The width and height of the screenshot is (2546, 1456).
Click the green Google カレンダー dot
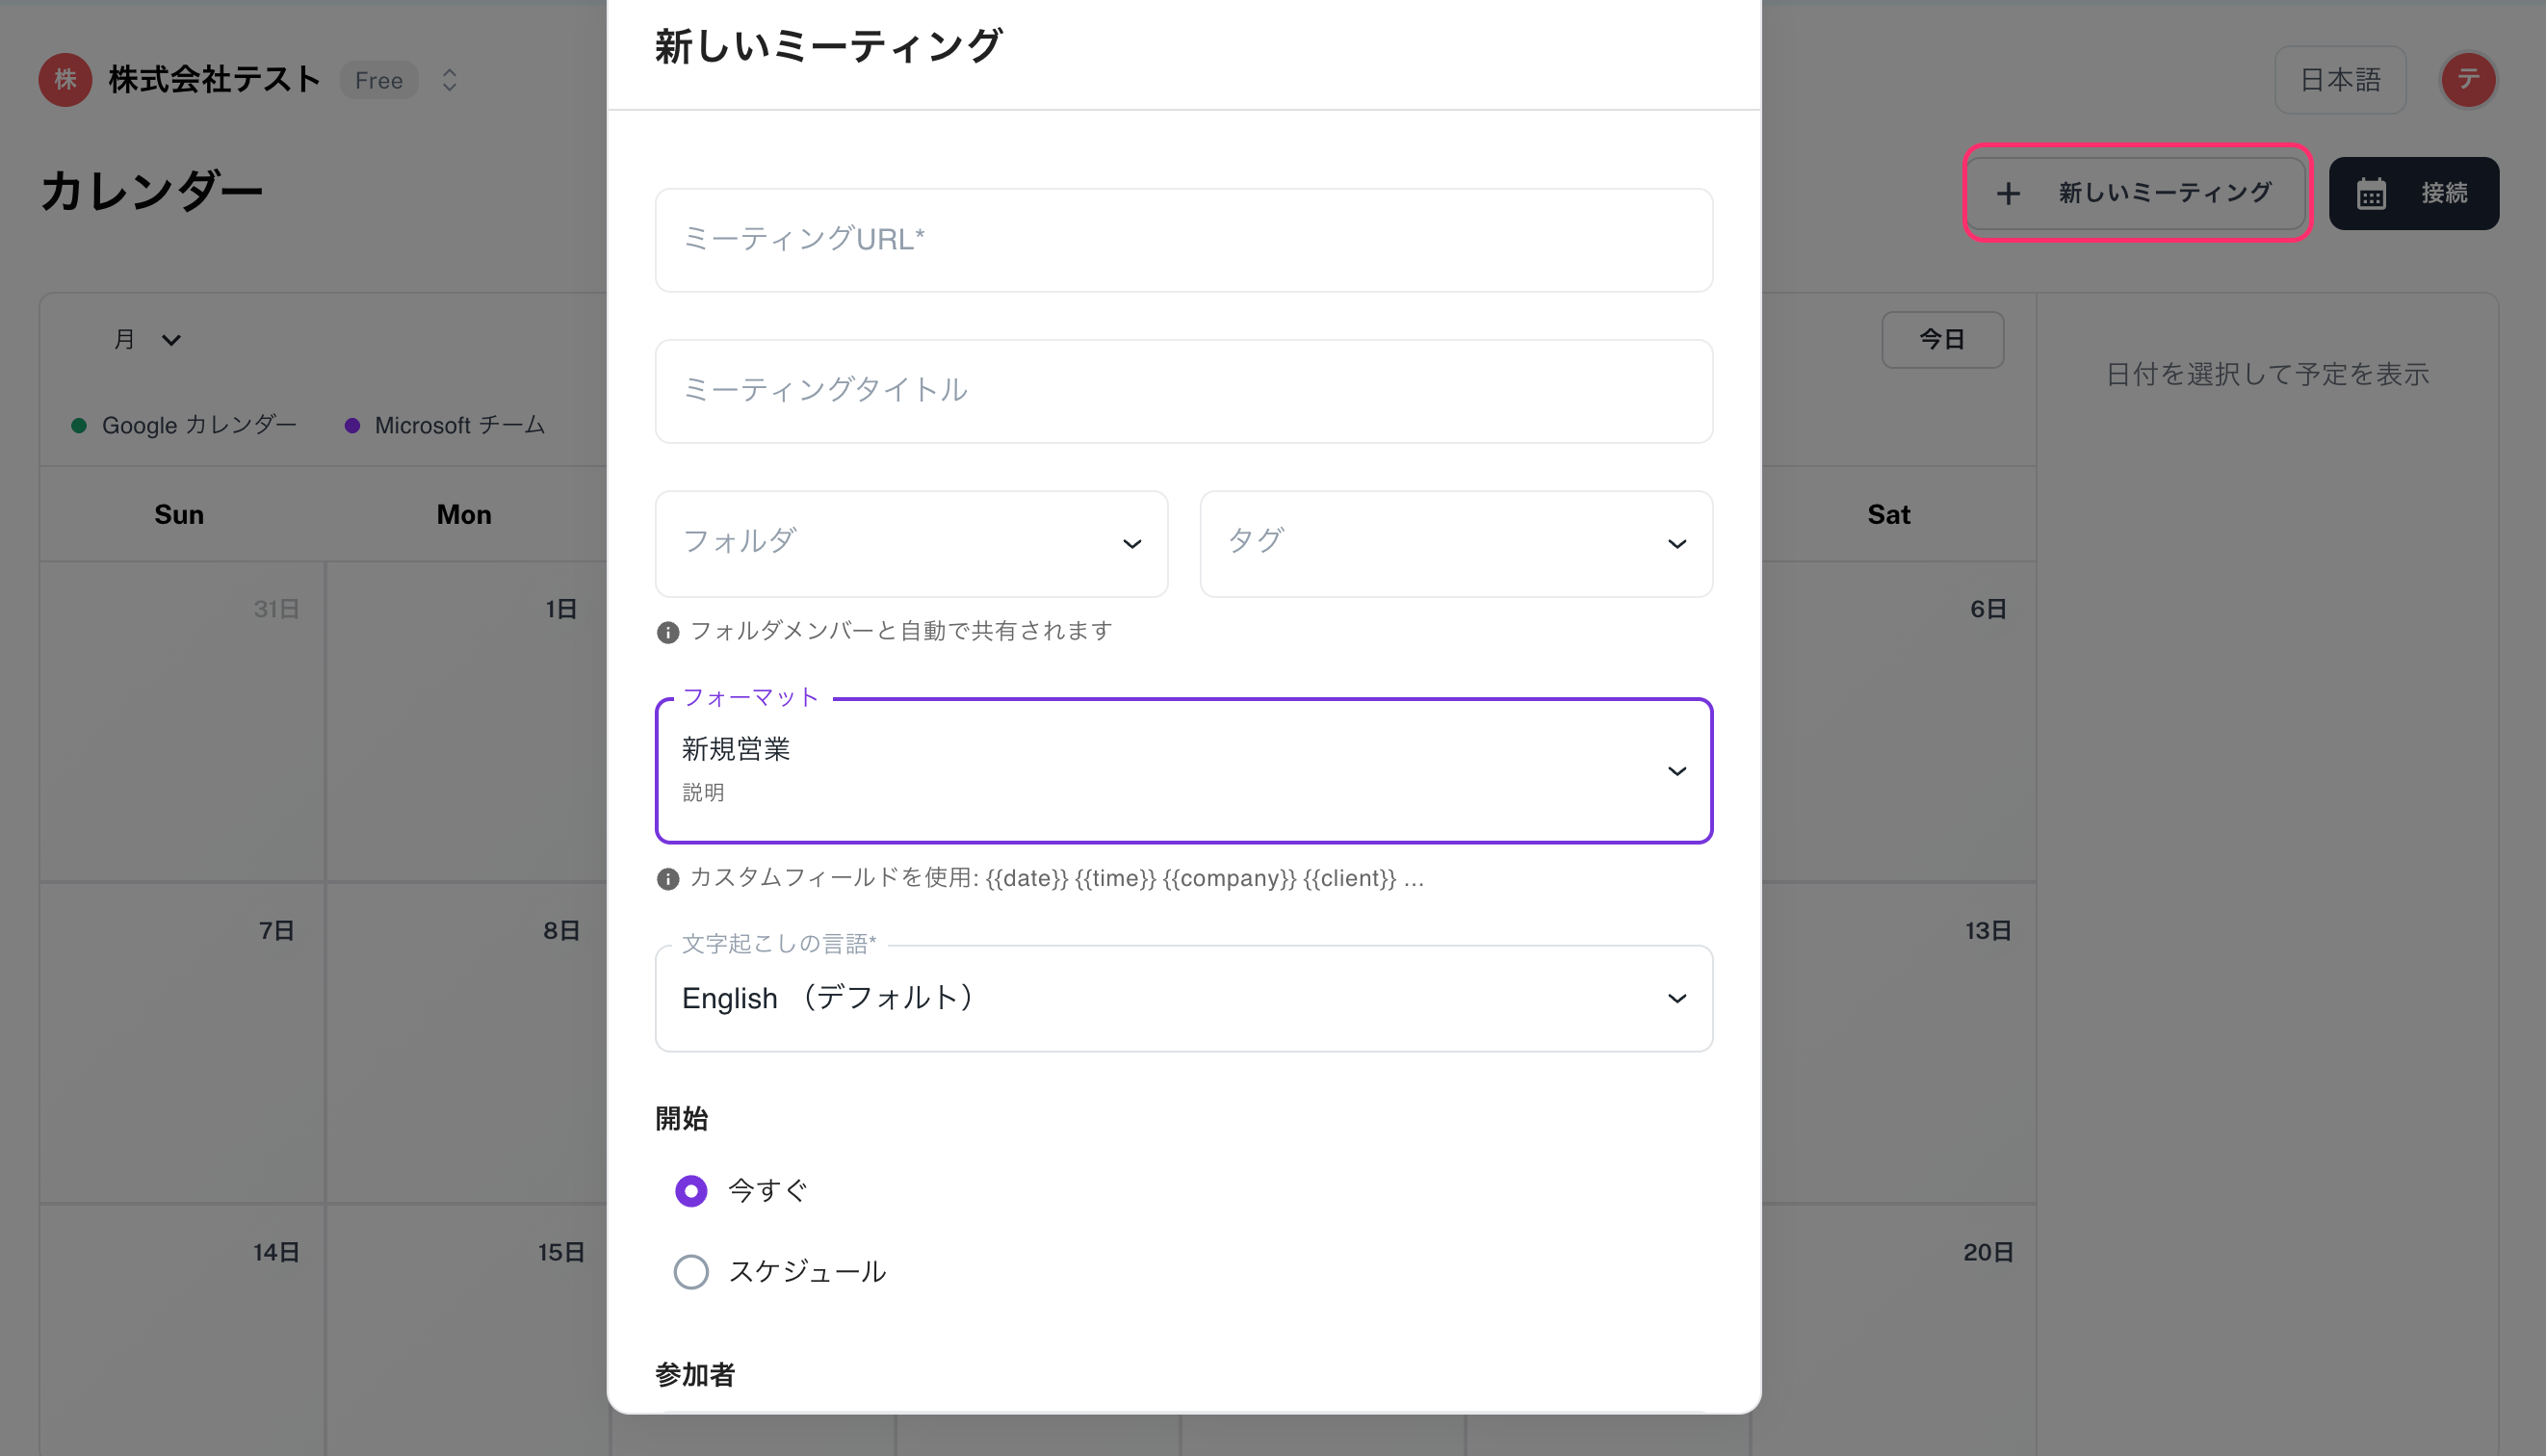pos(79,426)
